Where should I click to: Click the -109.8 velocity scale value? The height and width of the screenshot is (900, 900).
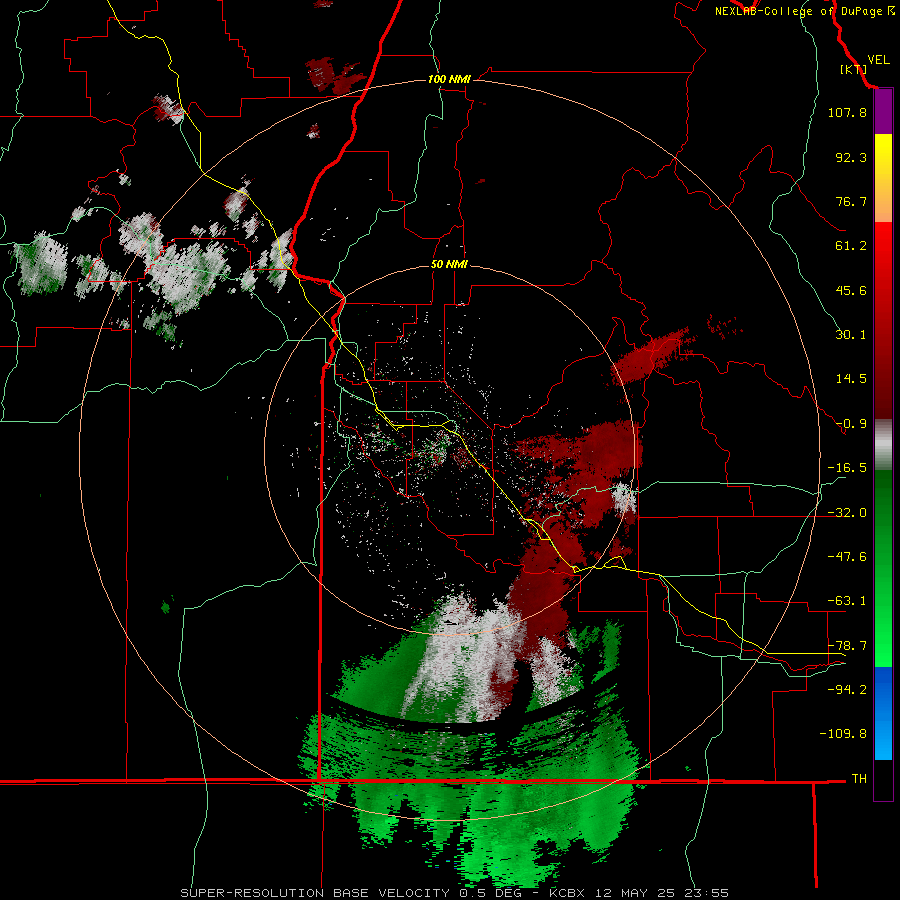pos(843,734)
